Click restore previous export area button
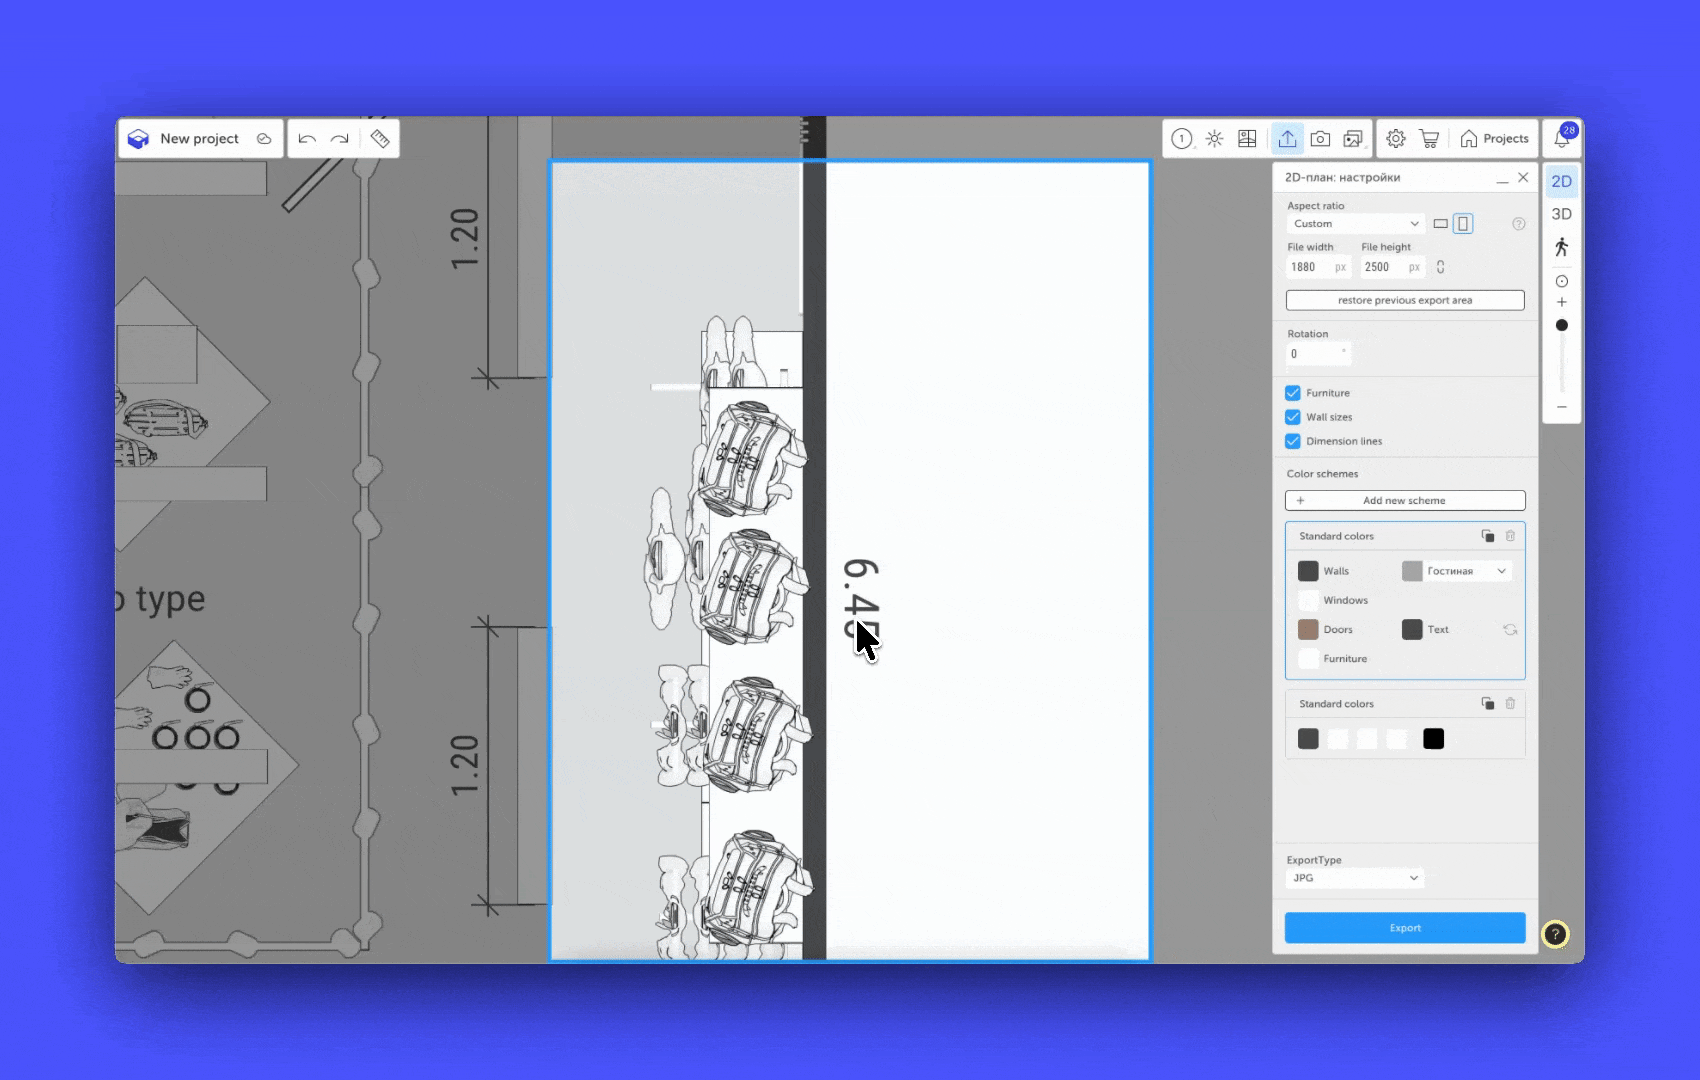 coord(1405,300)
